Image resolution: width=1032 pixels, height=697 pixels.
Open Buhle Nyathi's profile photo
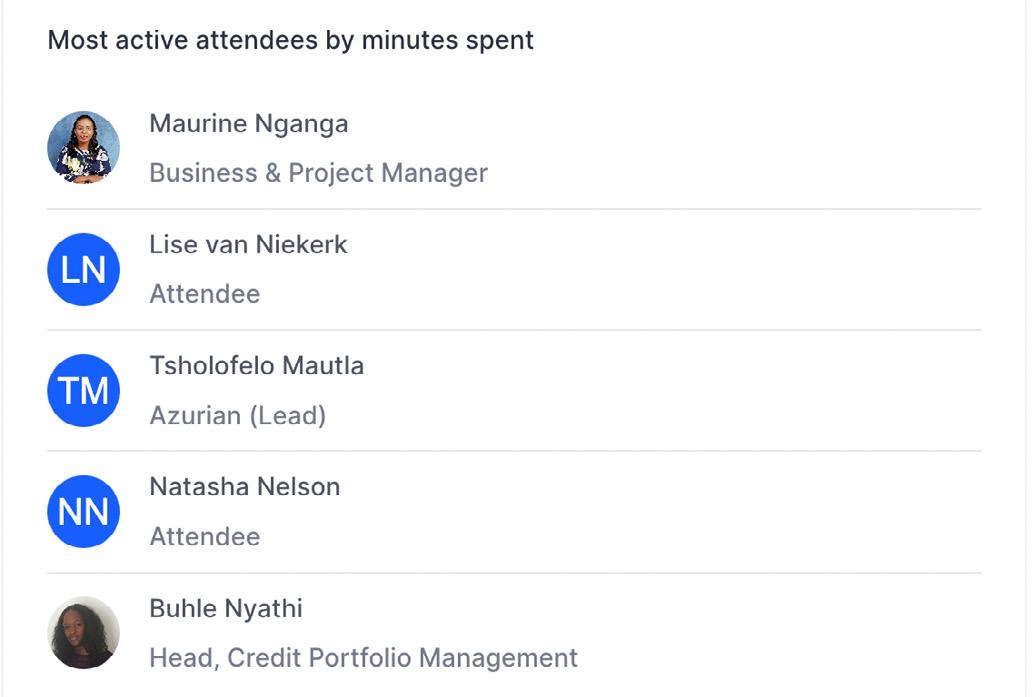click(83, 632)
